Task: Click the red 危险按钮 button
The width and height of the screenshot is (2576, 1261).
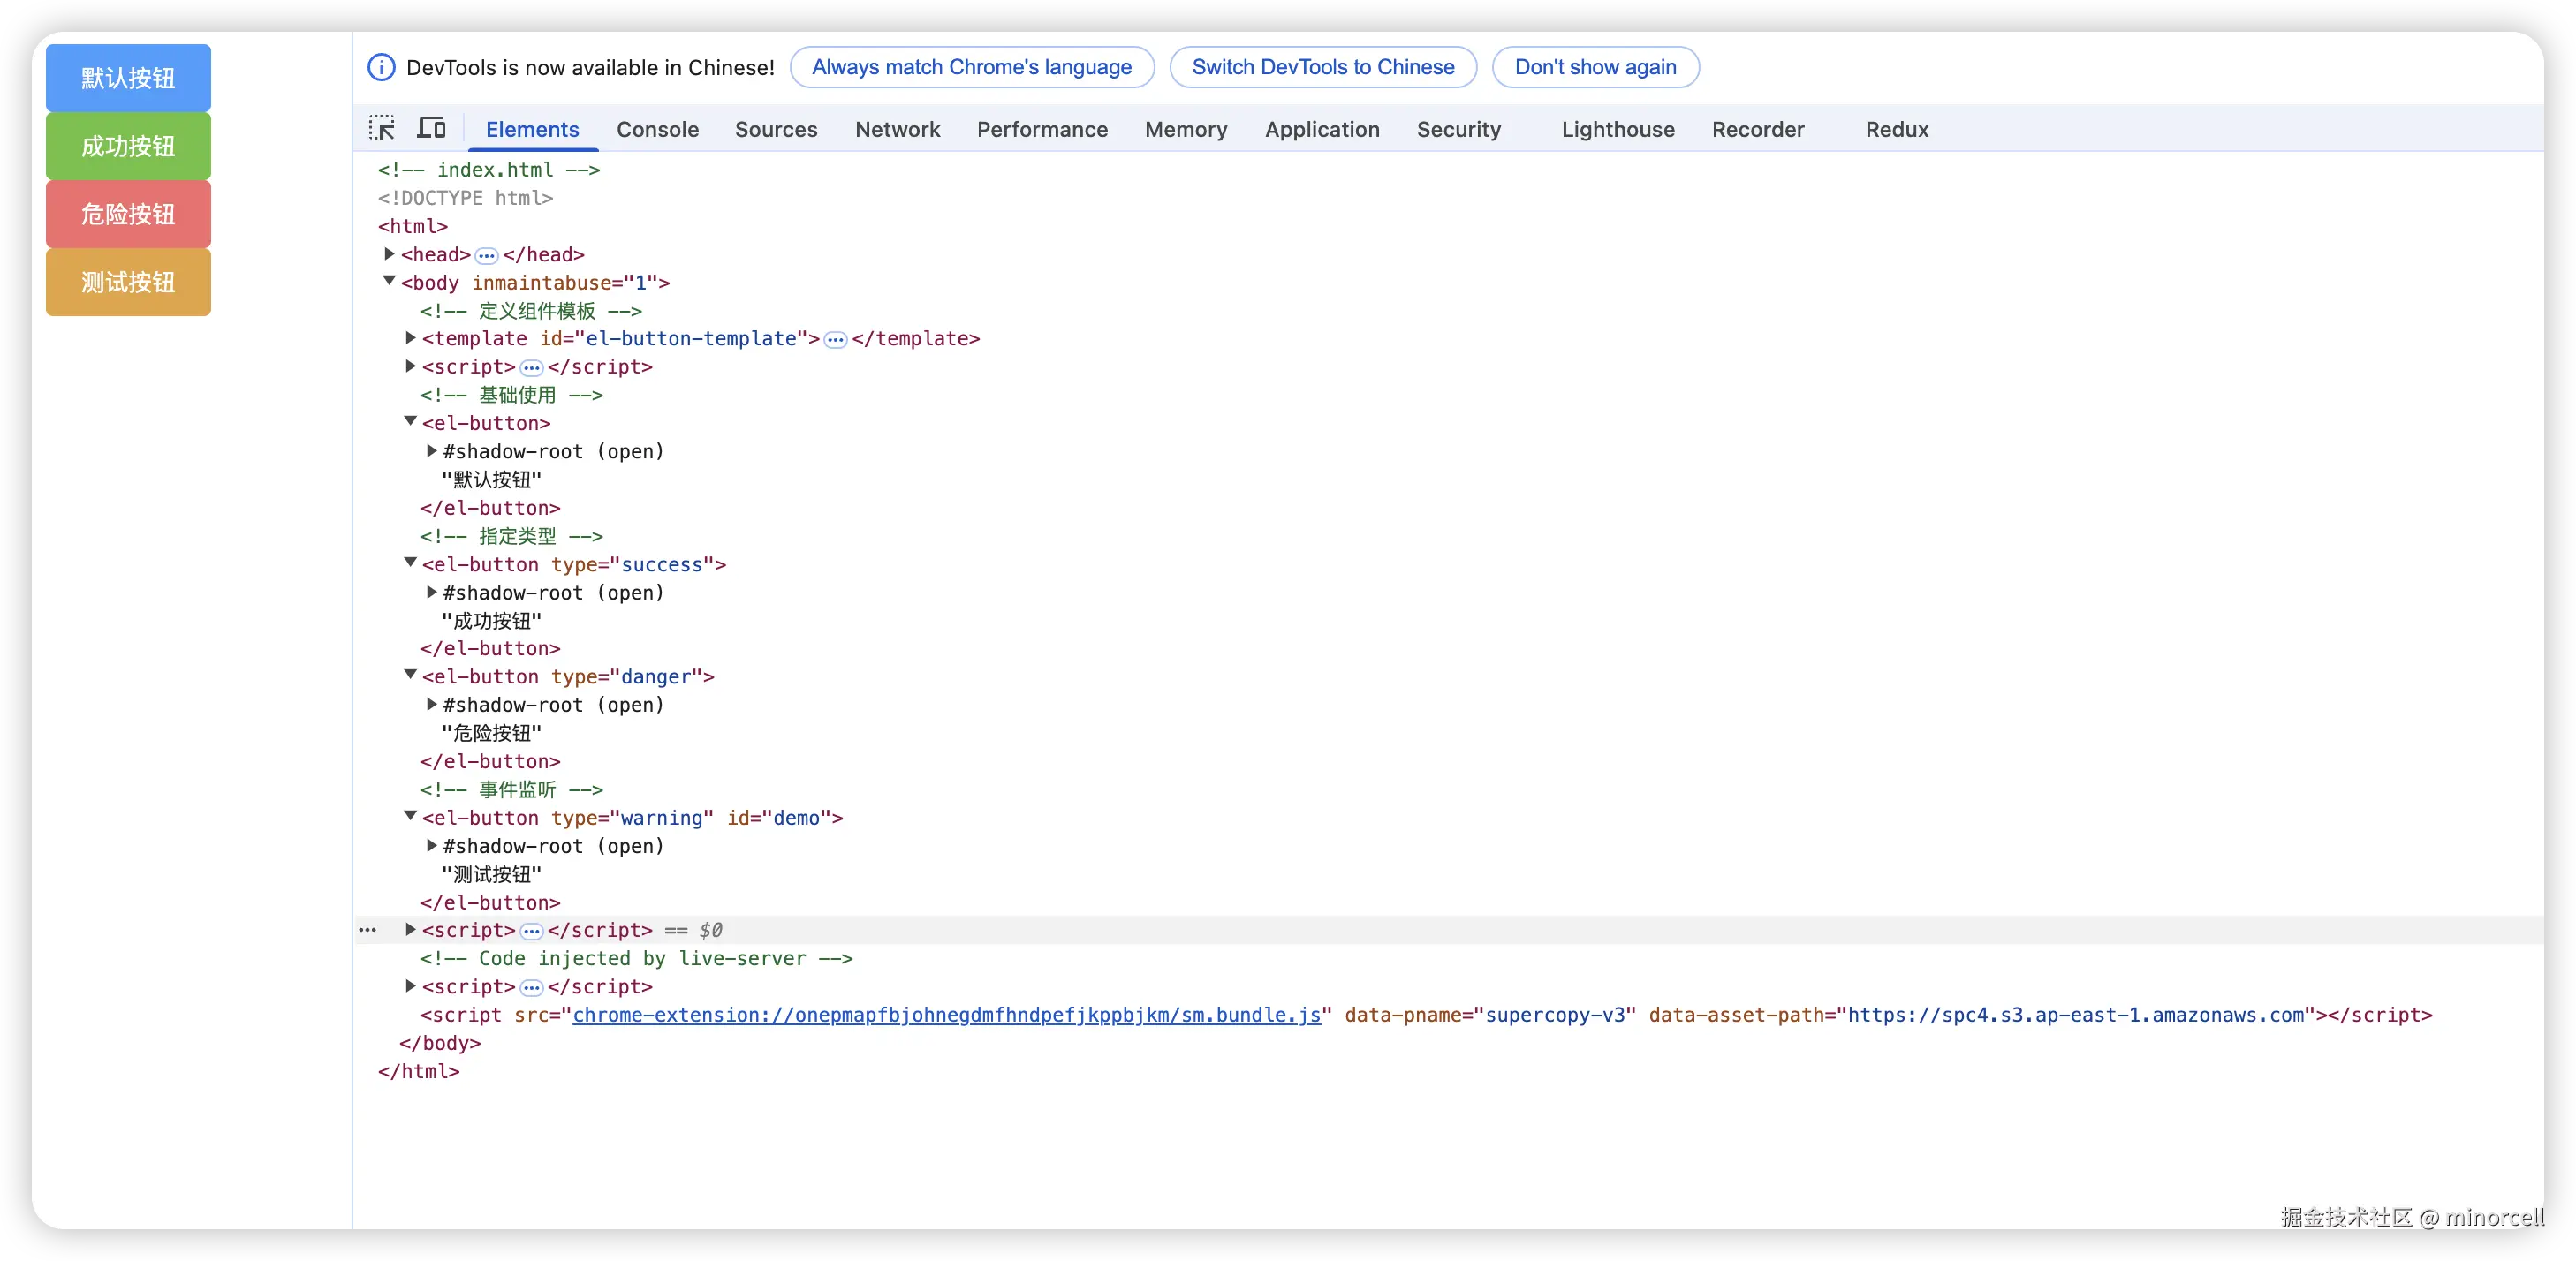Action: 128,214
